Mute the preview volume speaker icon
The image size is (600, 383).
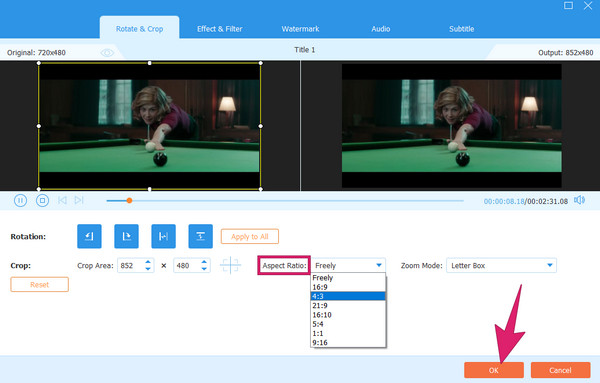click(x=579, y=200)
